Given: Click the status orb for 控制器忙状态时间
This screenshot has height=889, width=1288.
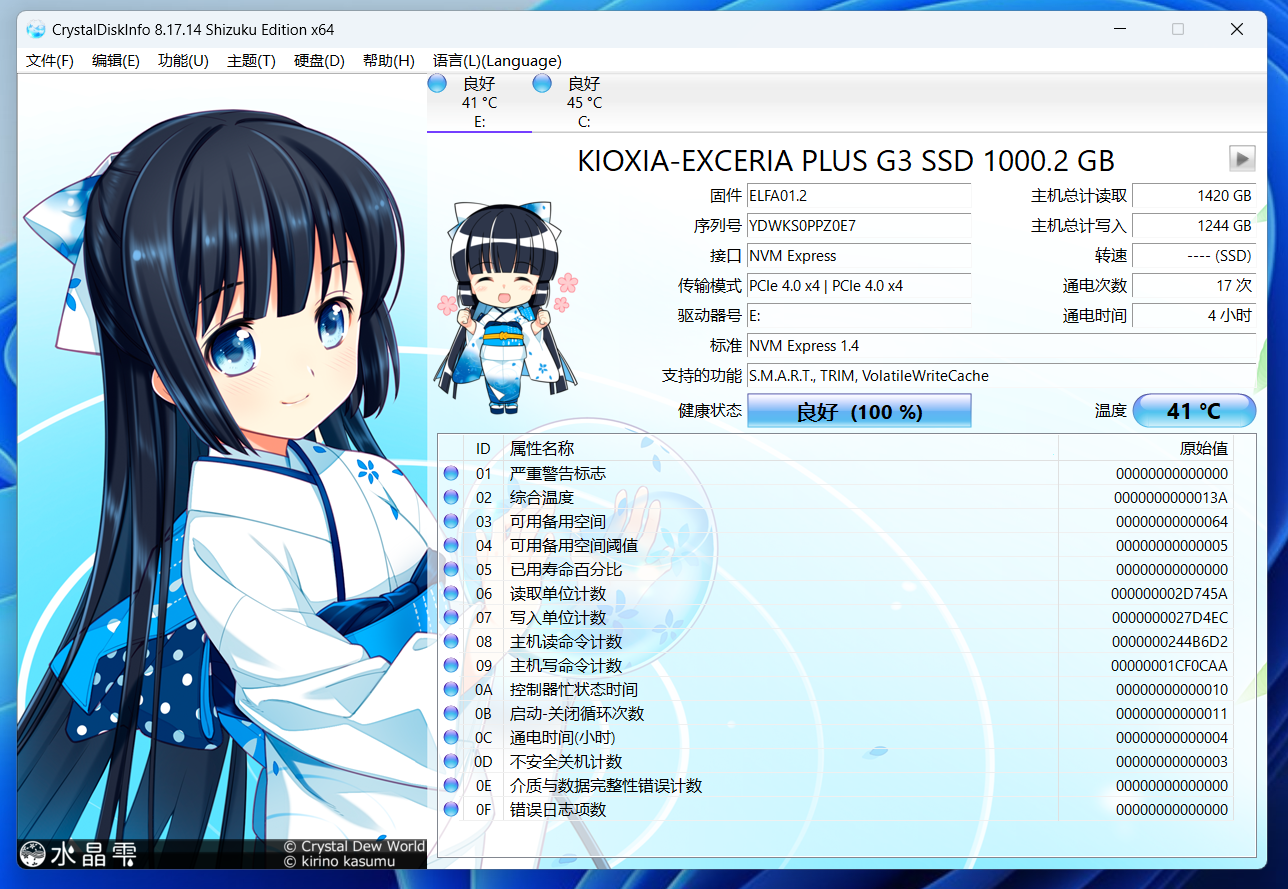Looking at the screenshot, I should pos(451,689).
